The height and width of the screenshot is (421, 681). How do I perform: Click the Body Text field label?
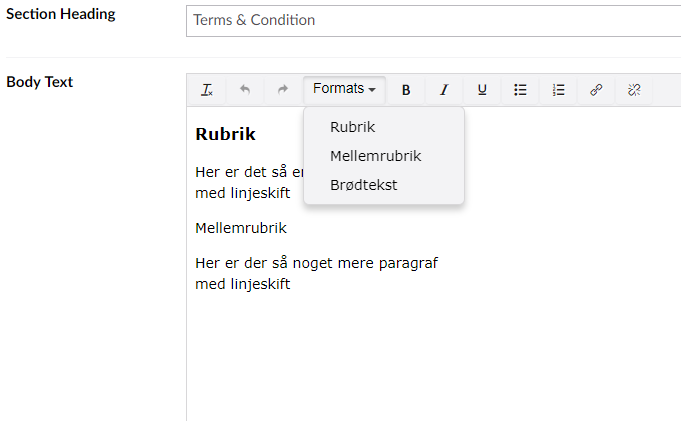(x=40, y=82)
